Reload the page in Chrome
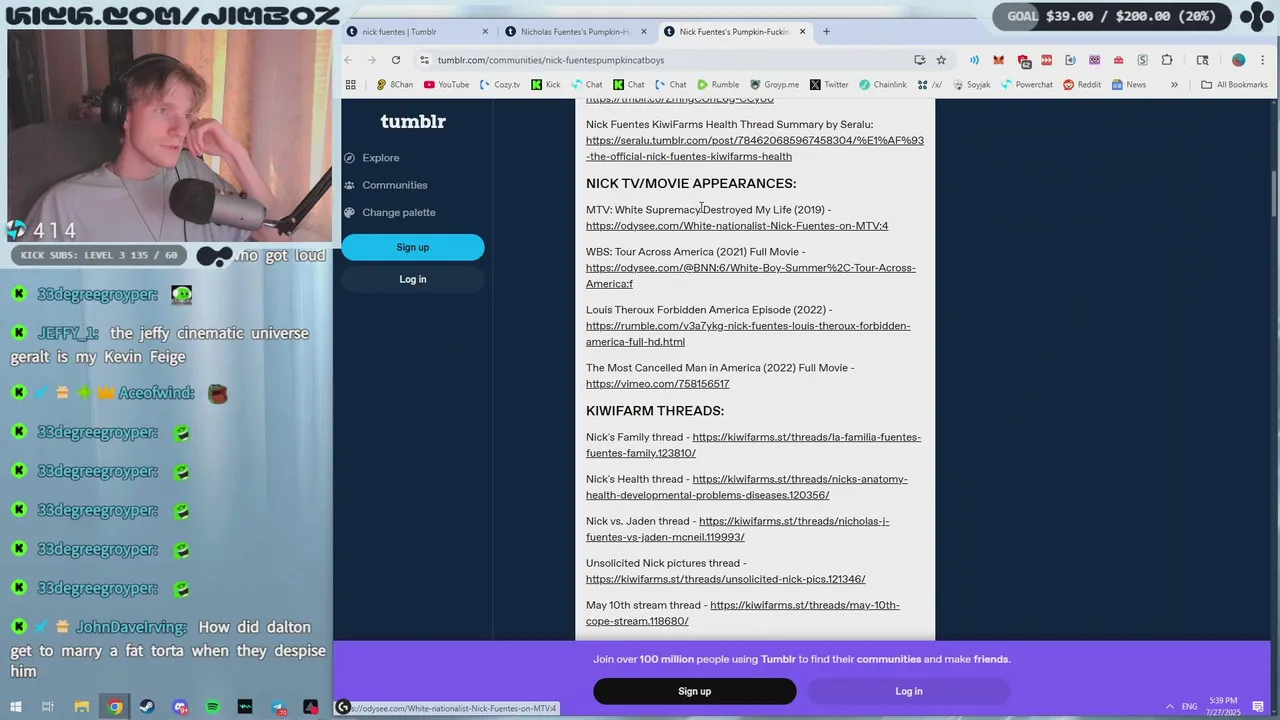 click(396, 60)
